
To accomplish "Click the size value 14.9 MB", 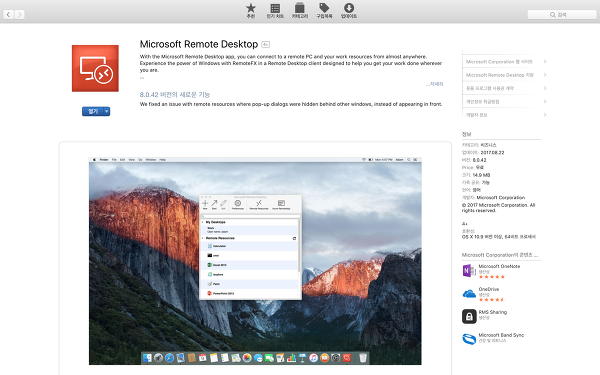I will (x=481, y=175).
